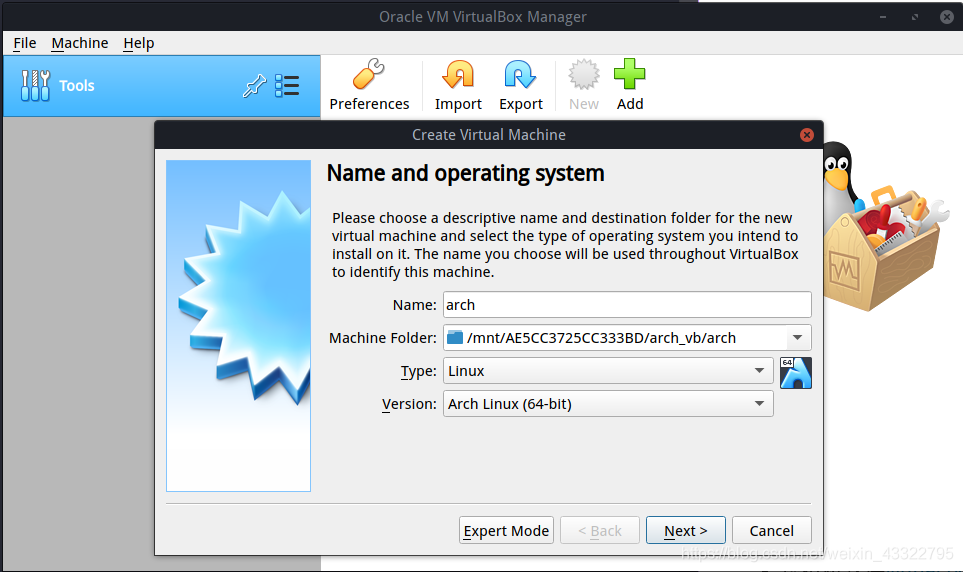This screenshot has height=572, width=963.
Task: Switch to Expert Mode
Action: [506, 530]
